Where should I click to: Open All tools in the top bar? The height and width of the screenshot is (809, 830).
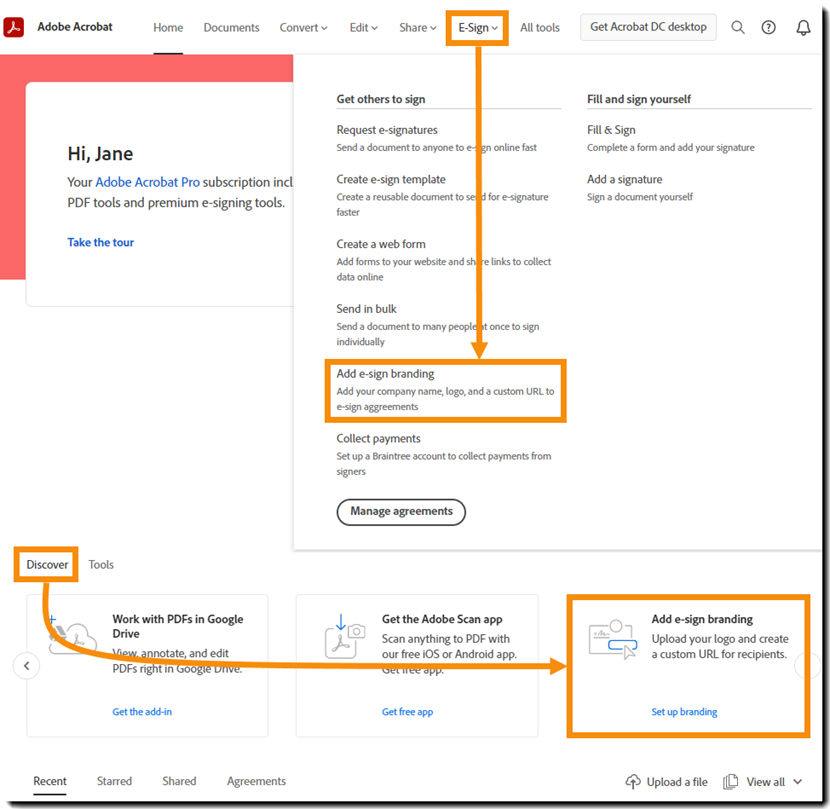[539, 28]
